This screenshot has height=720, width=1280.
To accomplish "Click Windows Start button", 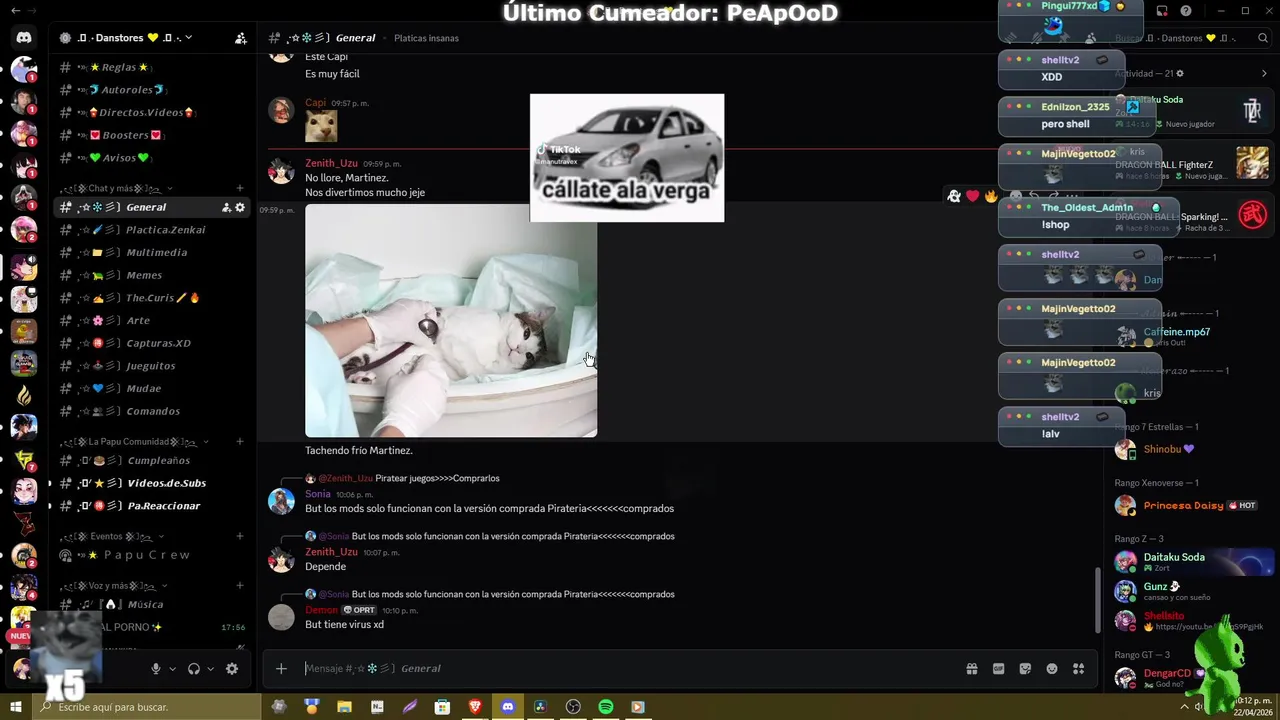I will [16, 707].
